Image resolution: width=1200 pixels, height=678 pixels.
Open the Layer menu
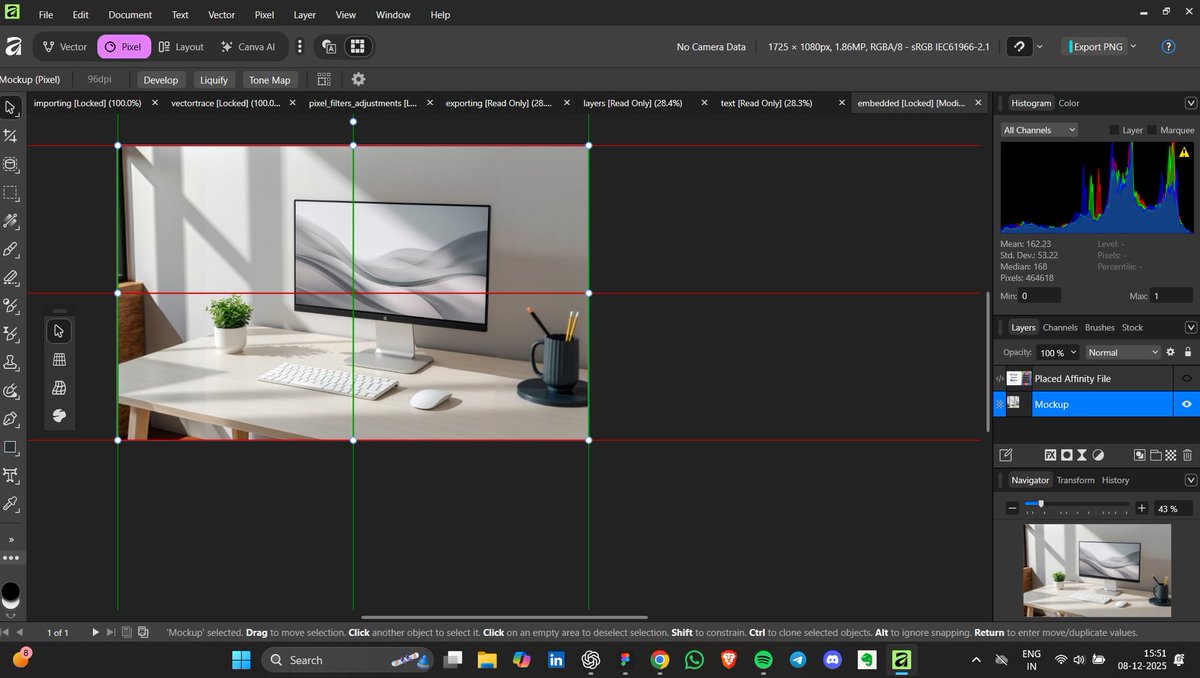304,15
